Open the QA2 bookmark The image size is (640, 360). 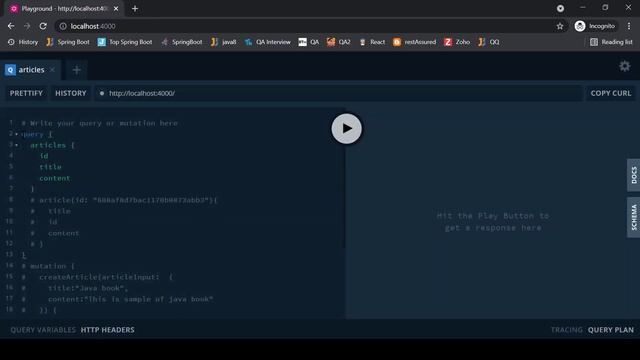(338, 42)
